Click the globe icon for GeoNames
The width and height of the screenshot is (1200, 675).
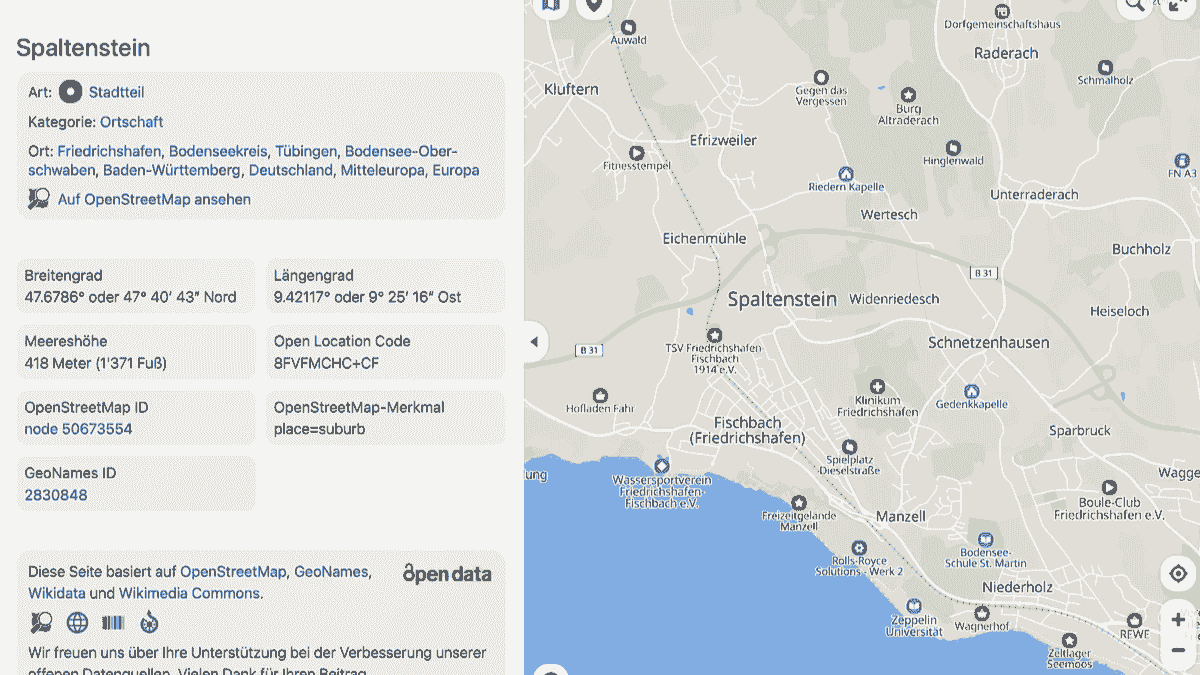[x=77, y=623]
